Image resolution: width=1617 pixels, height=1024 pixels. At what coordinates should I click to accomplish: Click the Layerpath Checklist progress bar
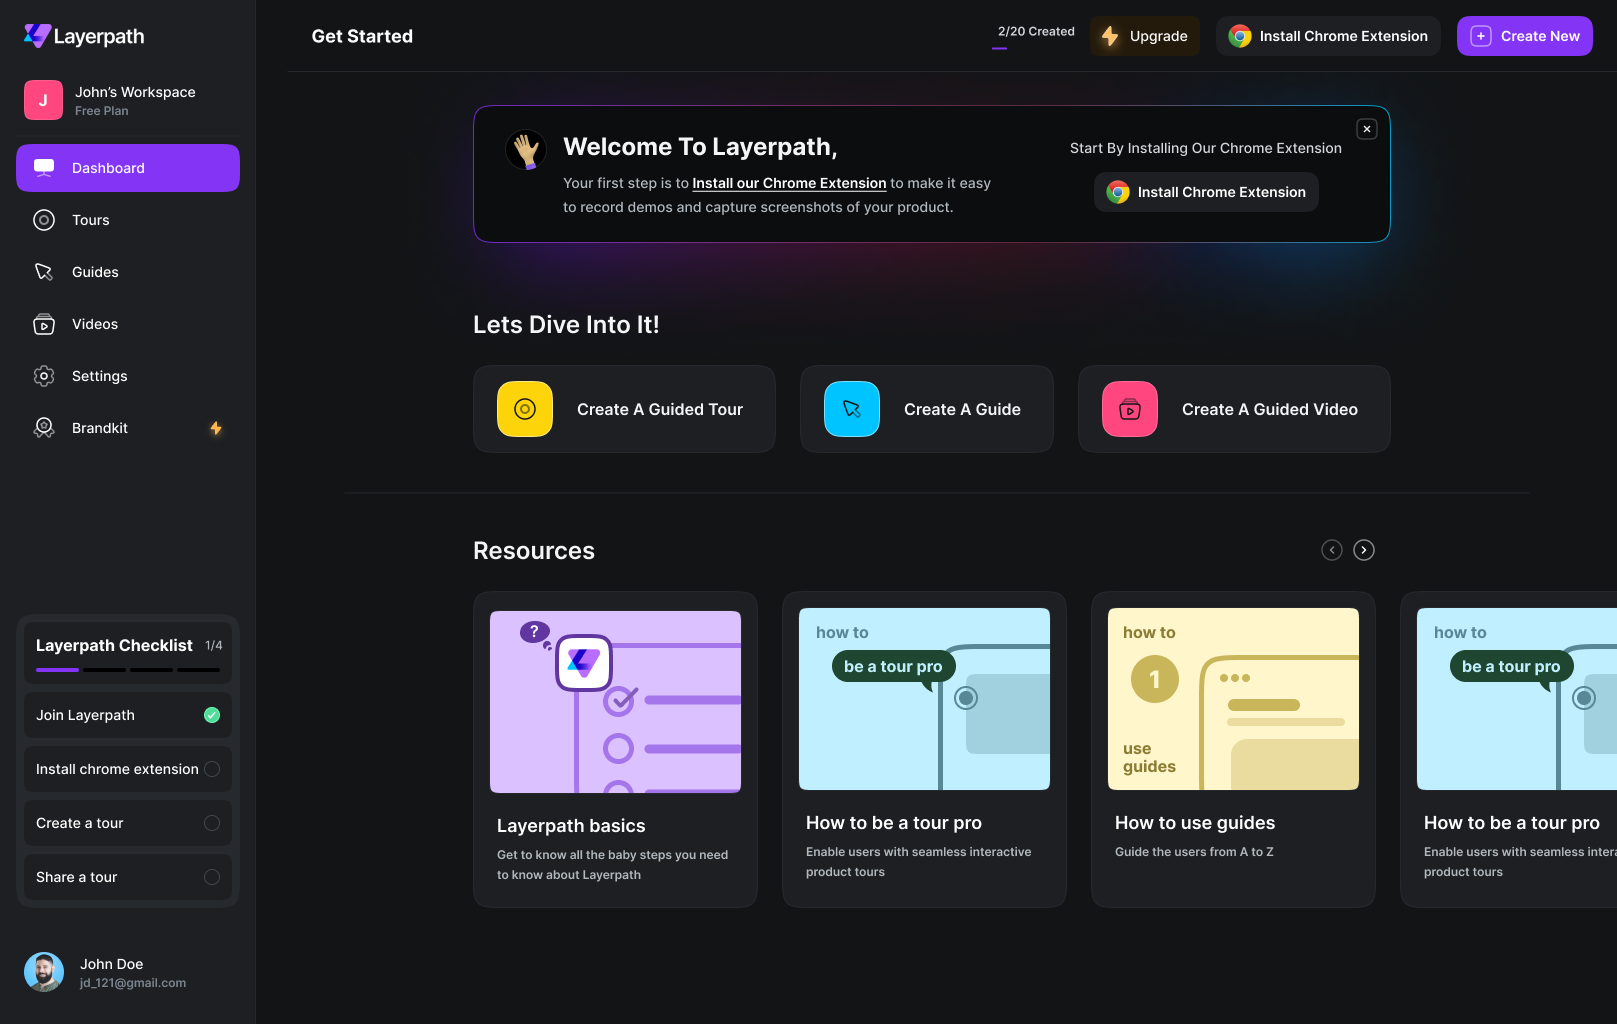click(128, 669)
